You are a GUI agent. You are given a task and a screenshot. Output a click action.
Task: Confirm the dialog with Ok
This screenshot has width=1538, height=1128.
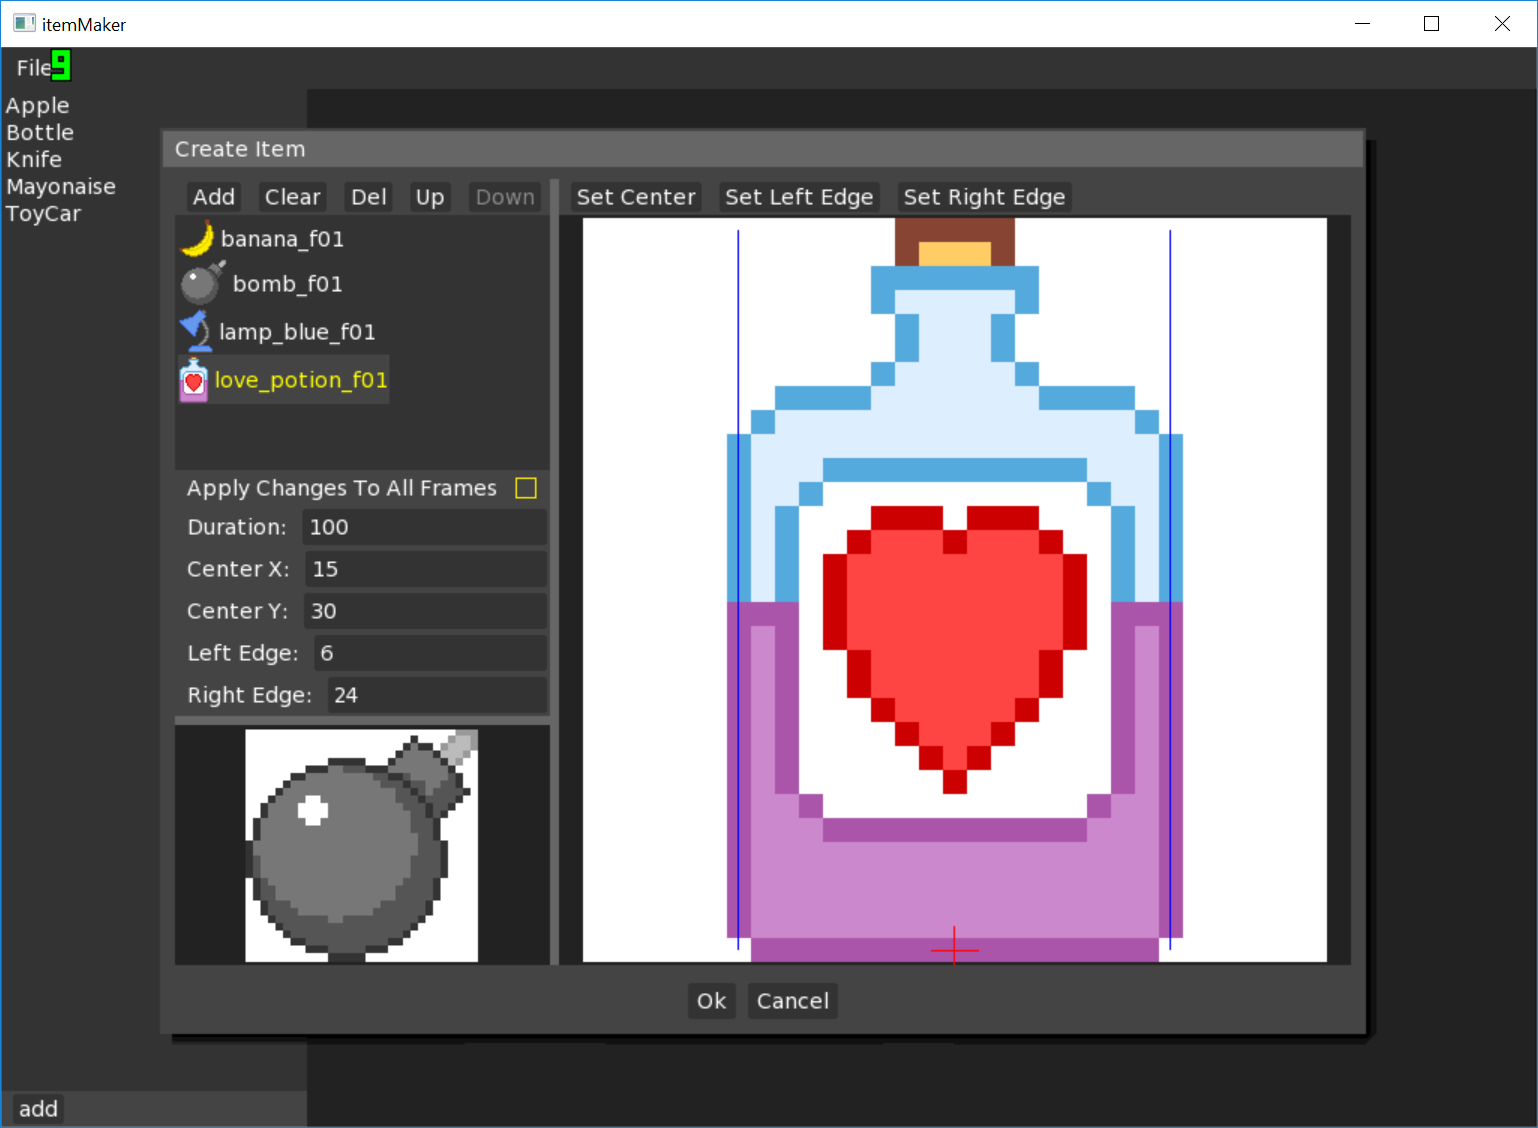click(711, 1001)
